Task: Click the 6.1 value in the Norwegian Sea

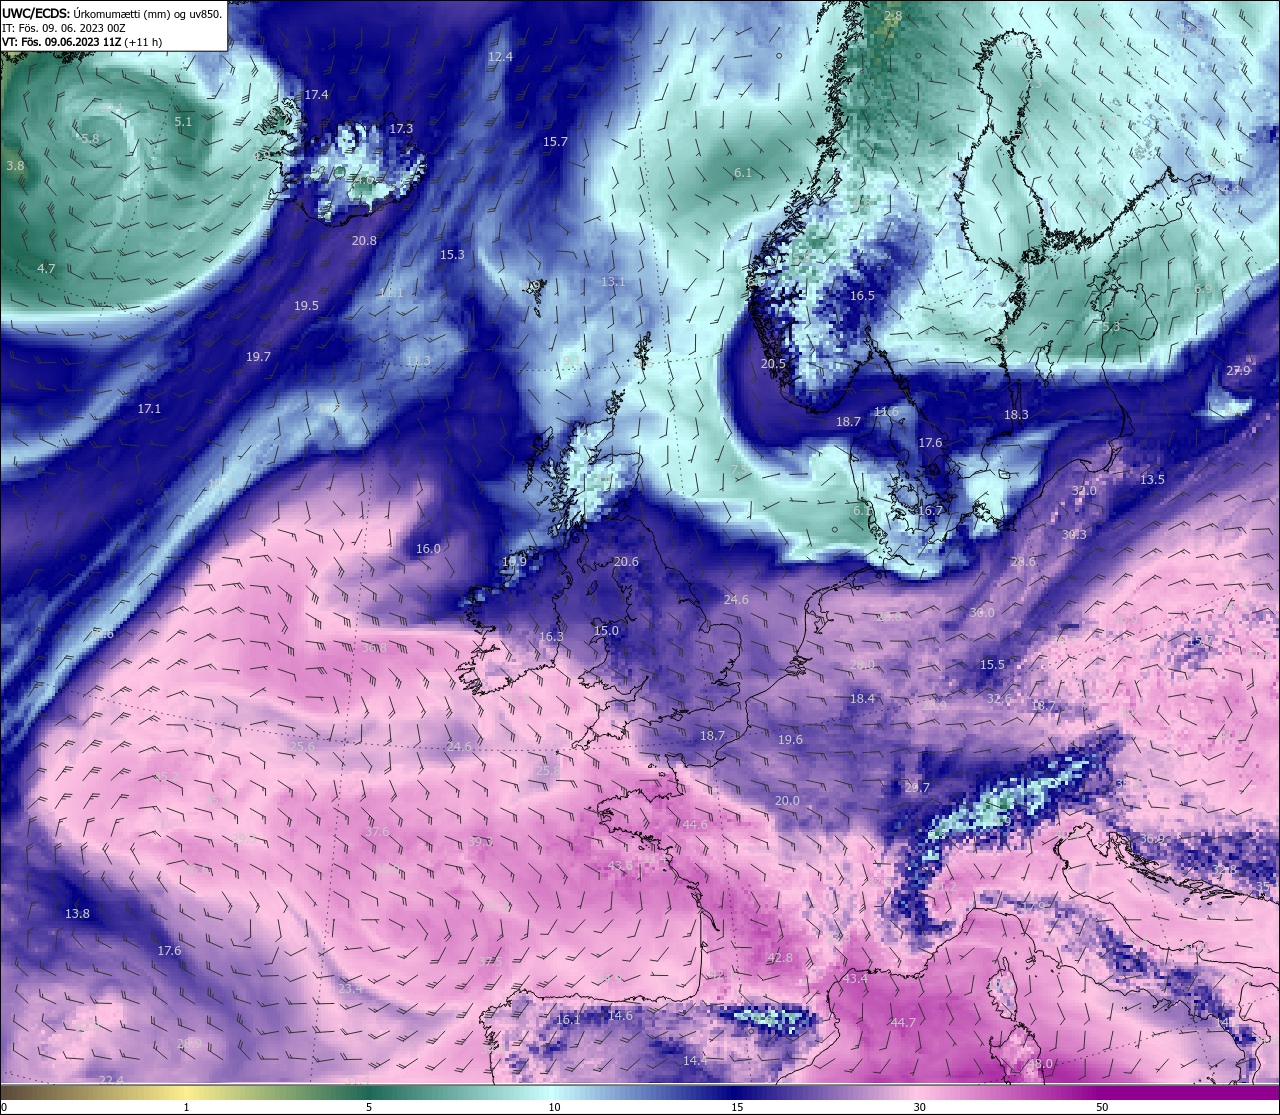Action: tap(743, 173)
